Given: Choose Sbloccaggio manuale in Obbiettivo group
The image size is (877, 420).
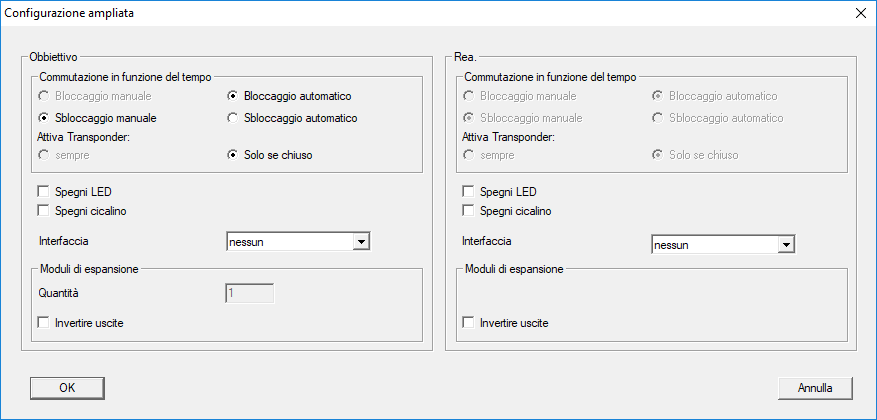Looking at the screenshot, I should point(43,118).
